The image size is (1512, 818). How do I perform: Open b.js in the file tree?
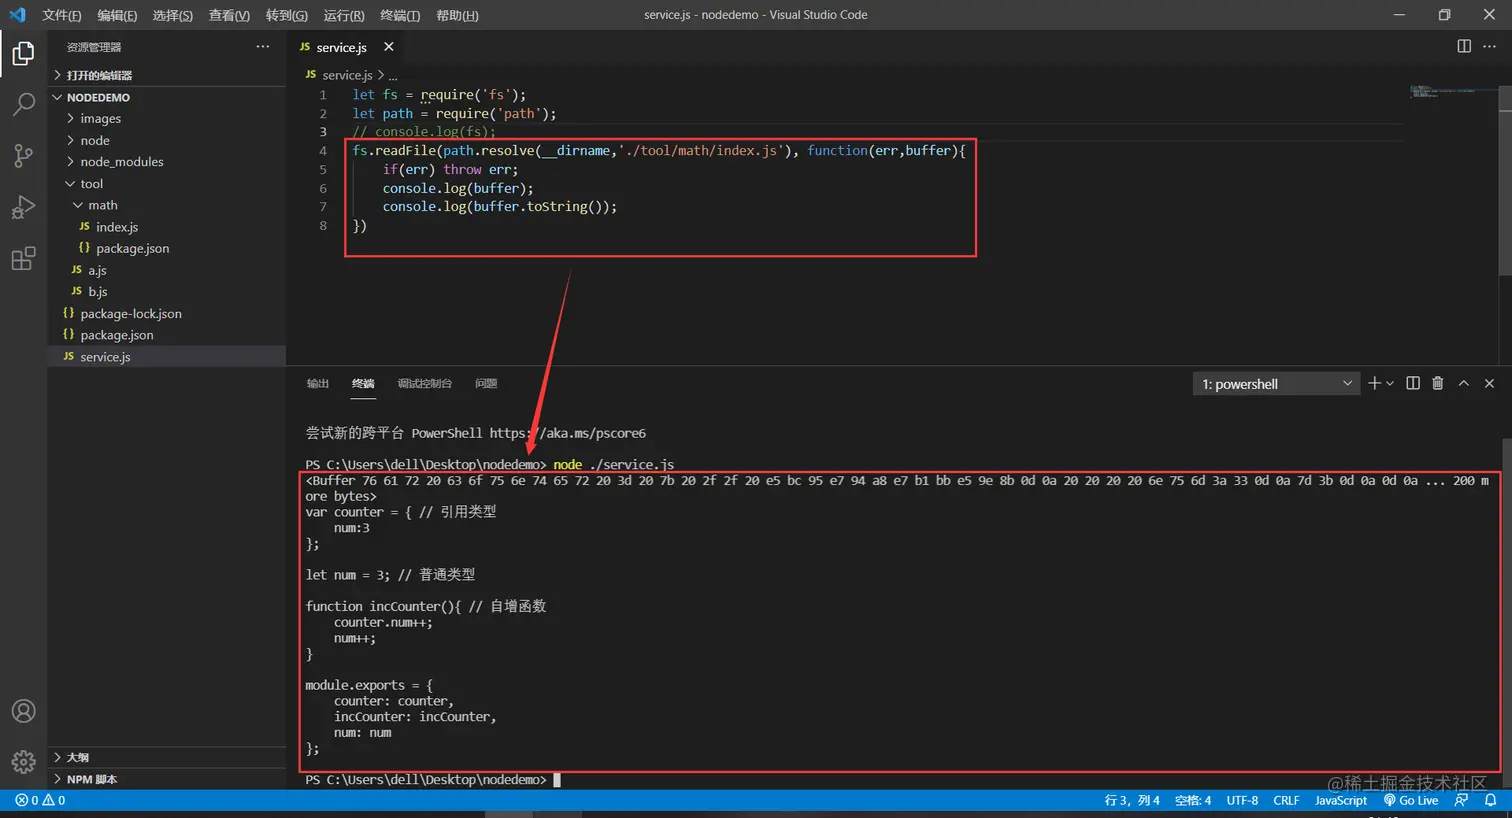167,291
